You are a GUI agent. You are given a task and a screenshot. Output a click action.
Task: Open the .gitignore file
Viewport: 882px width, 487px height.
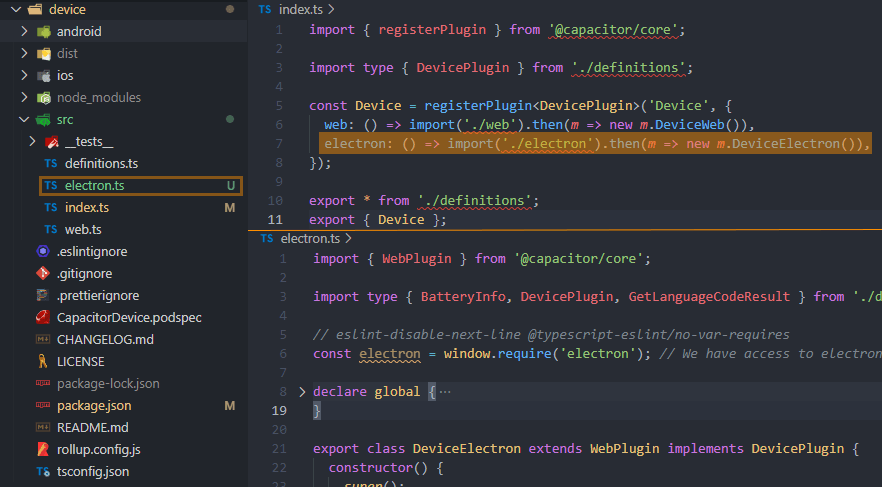(x=84, y=273)
